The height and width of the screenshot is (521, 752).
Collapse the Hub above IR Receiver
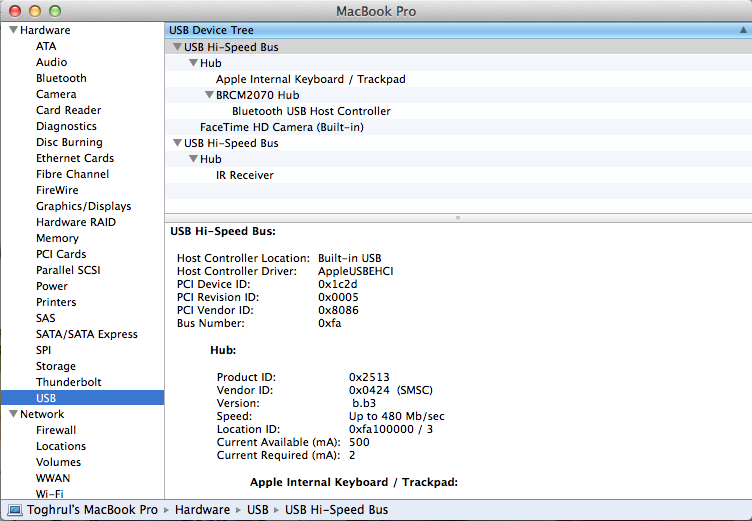(x=193, y=159)
